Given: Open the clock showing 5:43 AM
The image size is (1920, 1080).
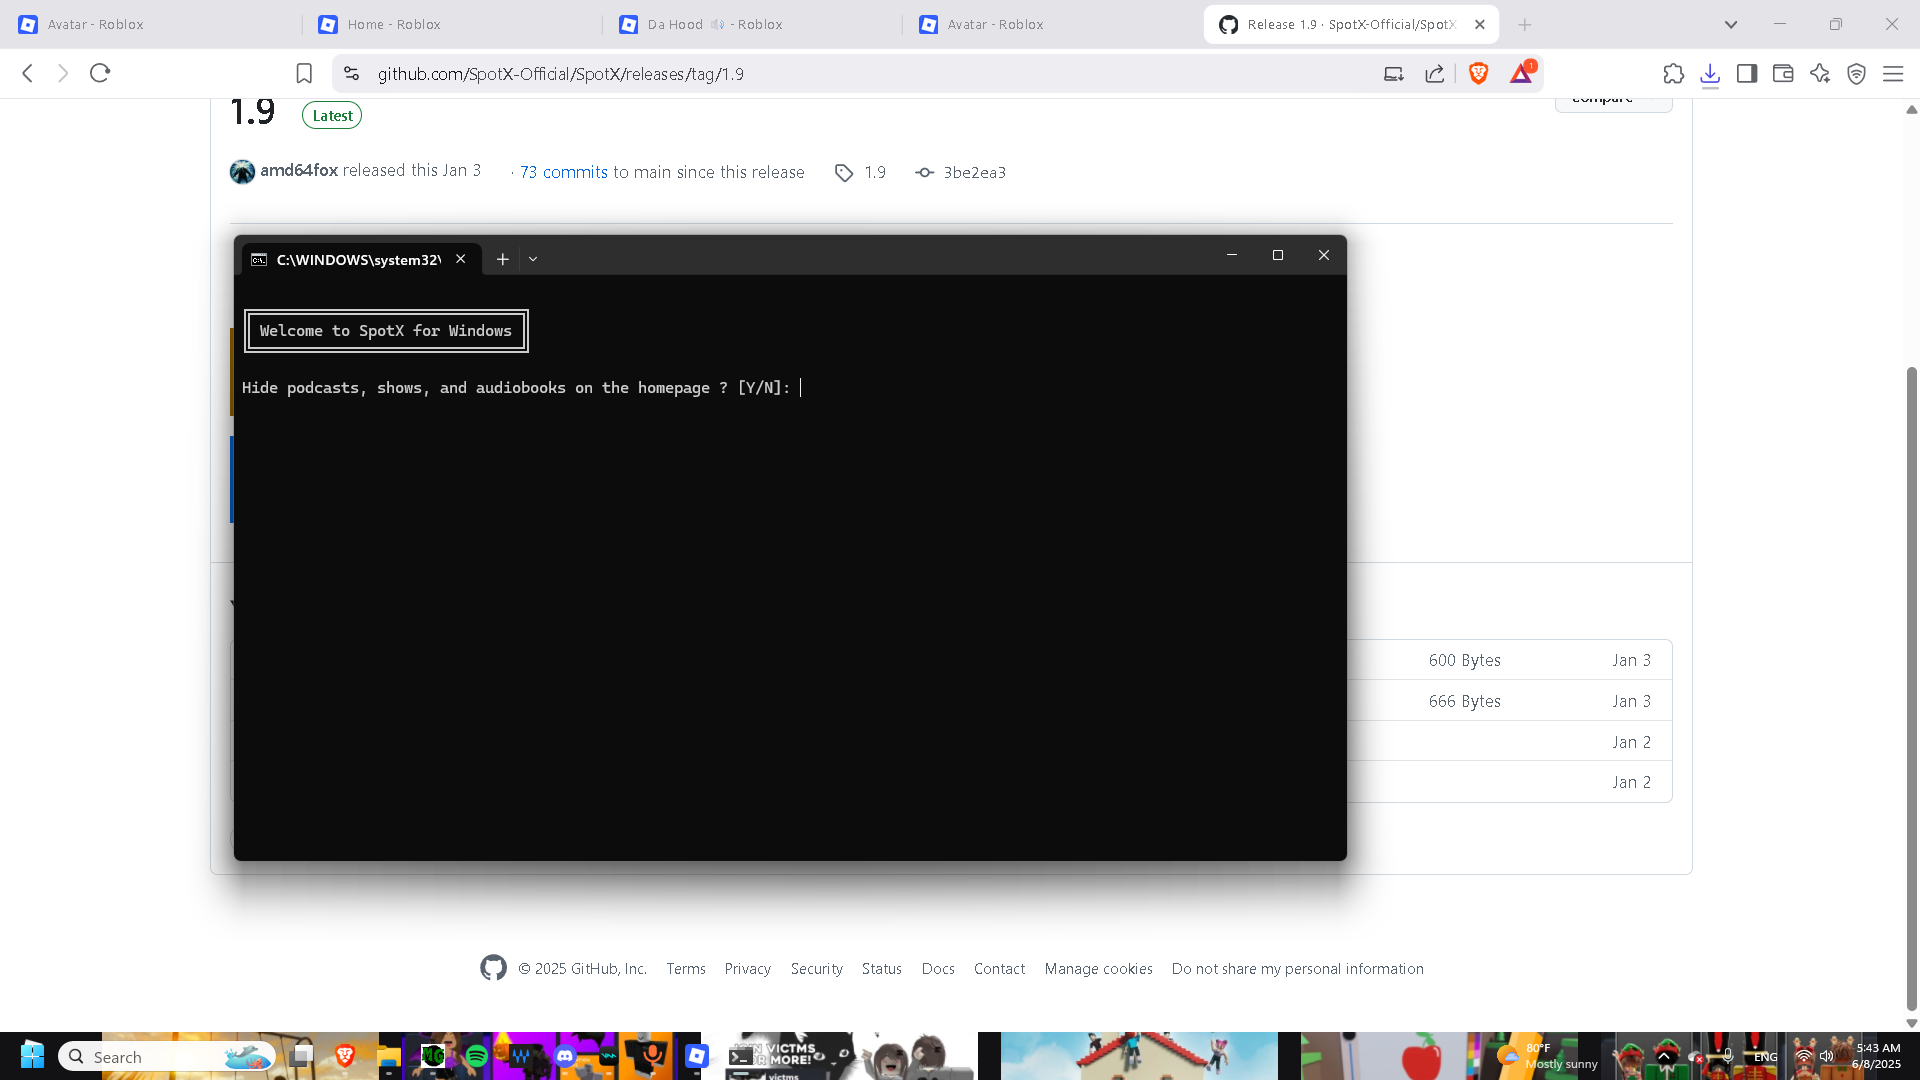Looking at the screenshot, I should [1877, 1056].
